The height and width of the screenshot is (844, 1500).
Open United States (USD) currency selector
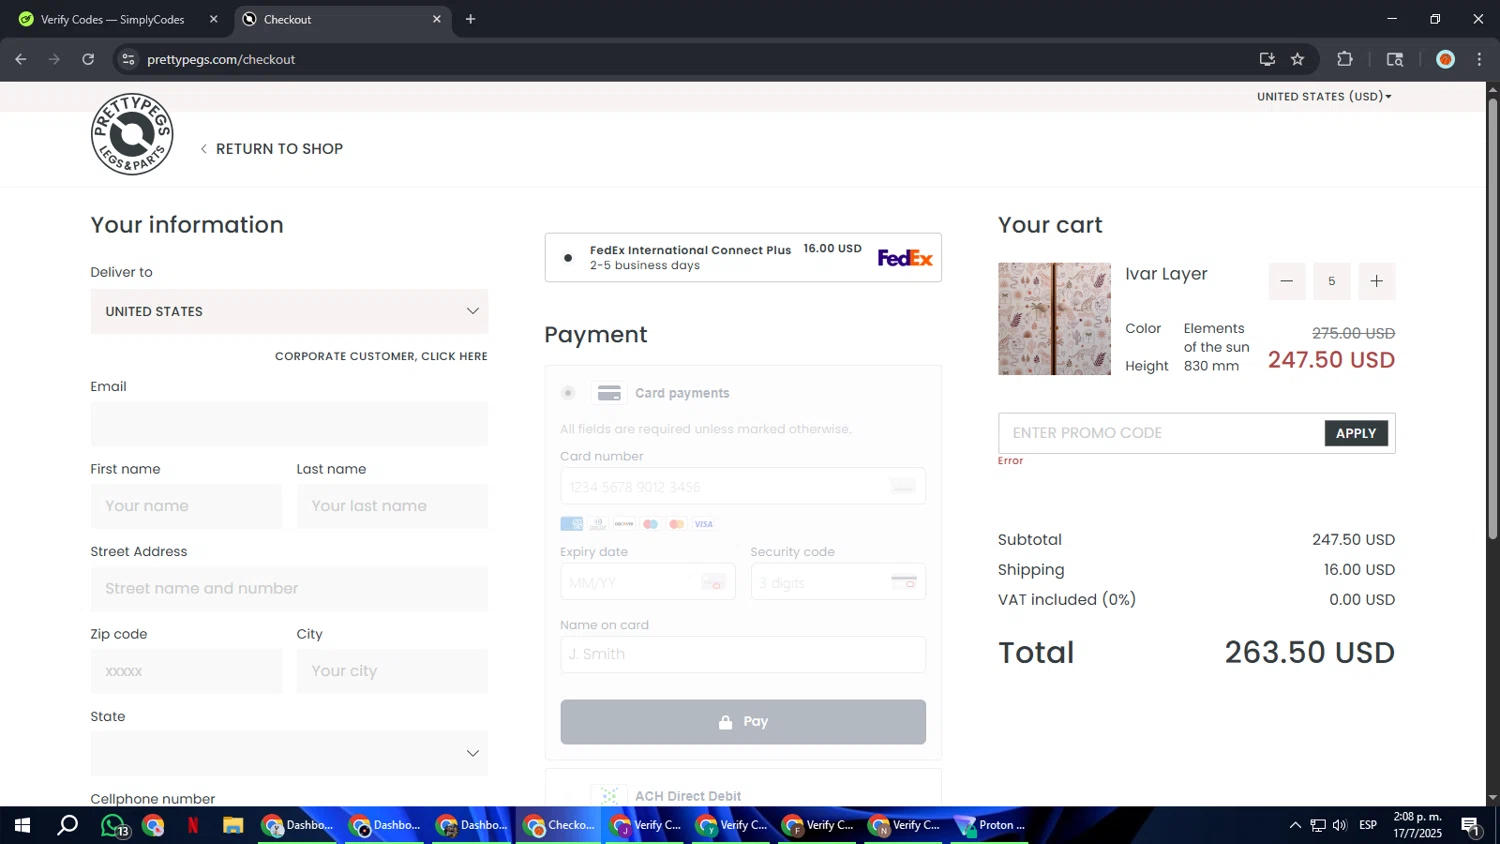[x=1324, y=97]
